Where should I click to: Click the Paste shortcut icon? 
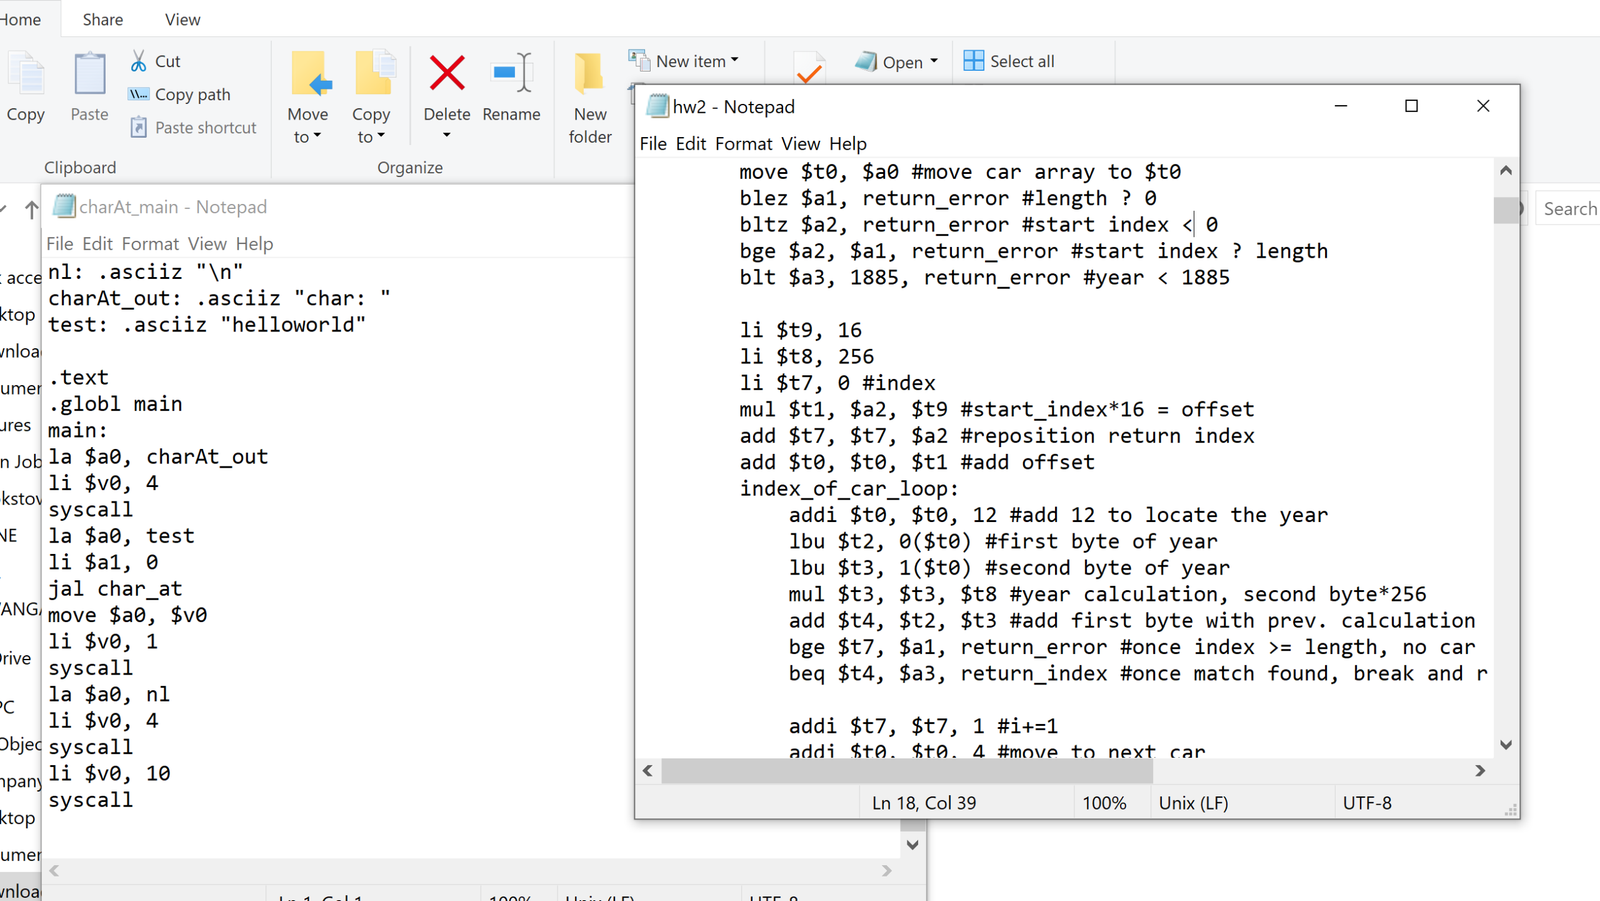(139, 127)
